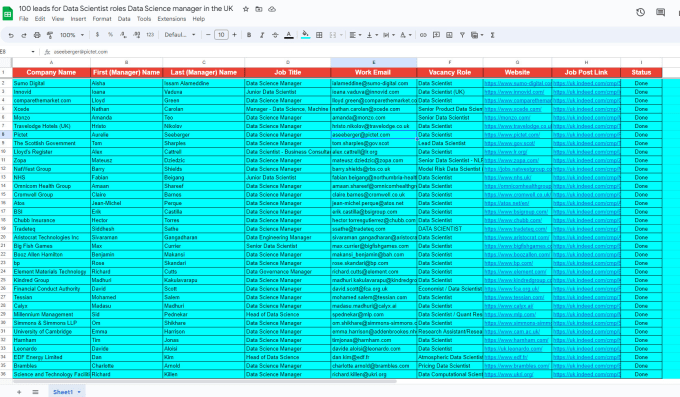Open the fill color paint bucket
Viewport: 680px width, 397px height.
(305, 35)
